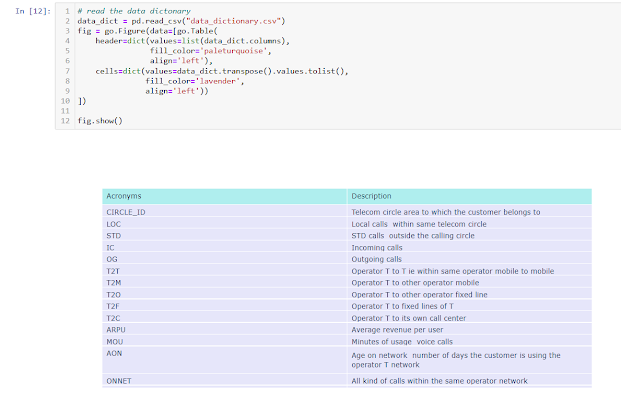Screen dimensions: 621x394
Task: Click the Description column header
Action: point(469,196)
